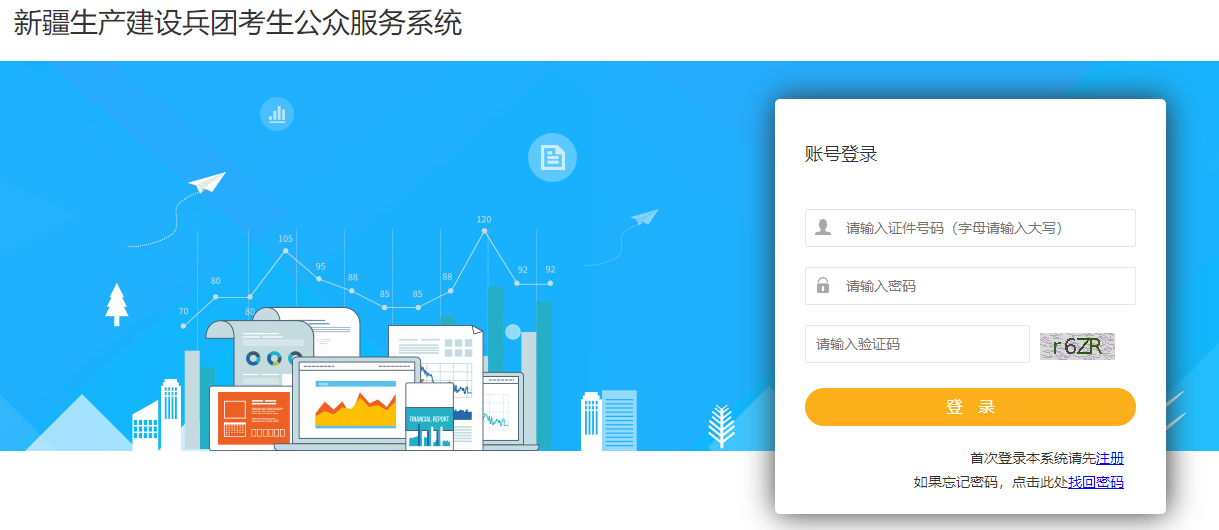Click the orange 登录 login button
1219x530 pixels.
tap(970, 407)
